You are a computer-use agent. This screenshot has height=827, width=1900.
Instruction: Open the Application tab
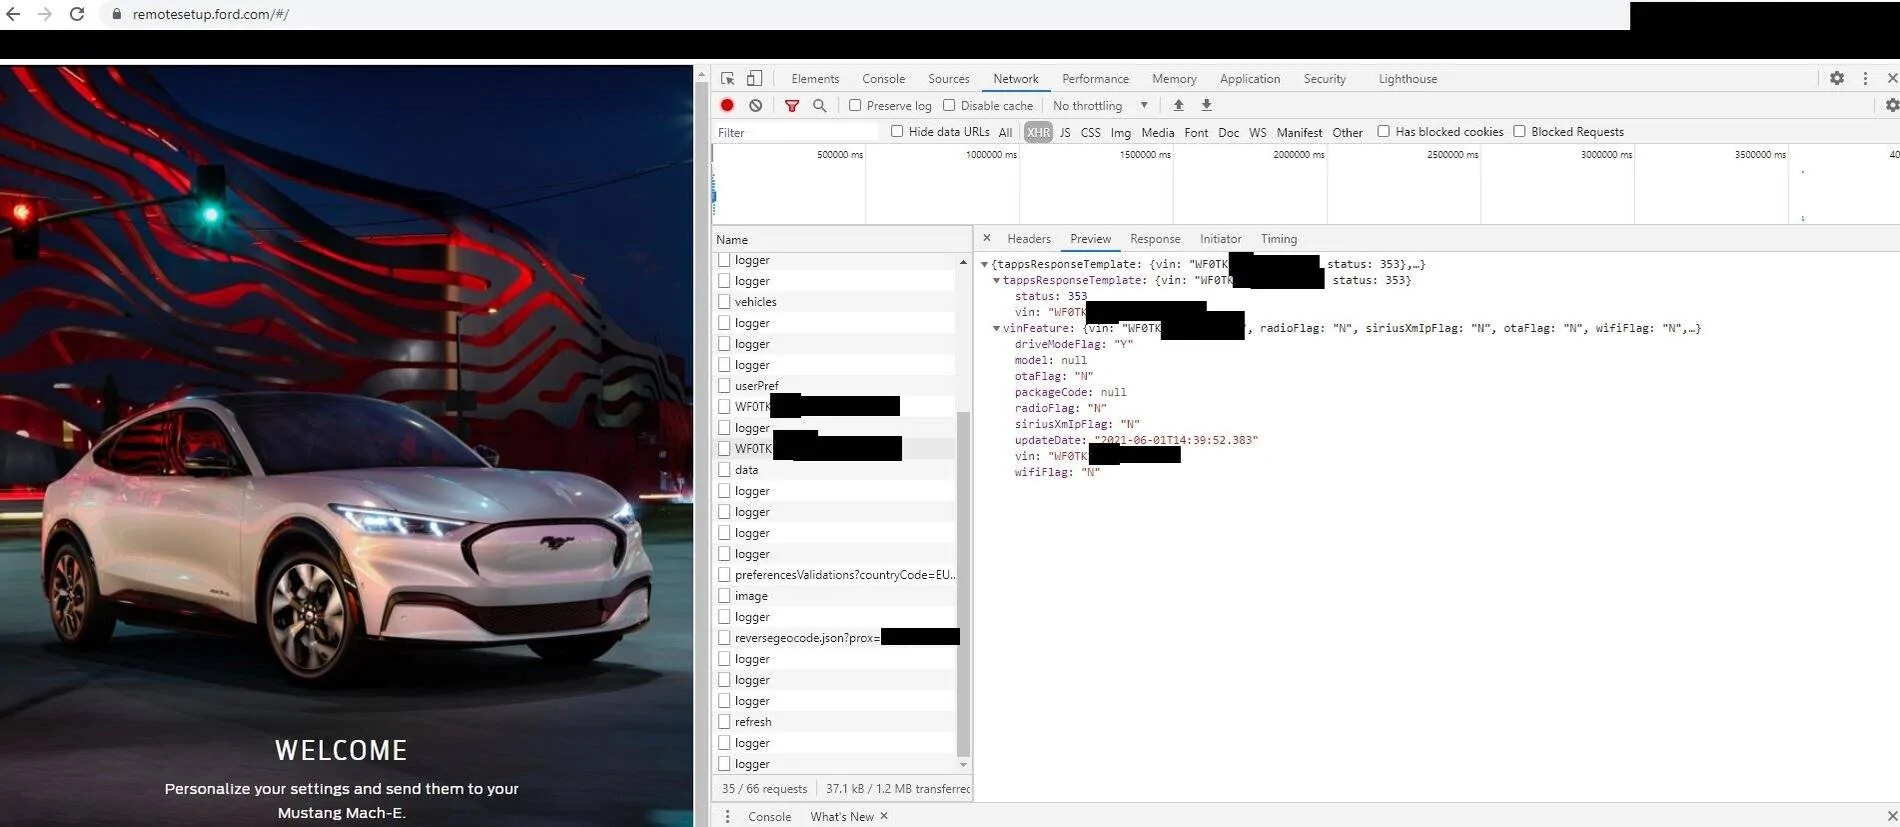(1250, 79)
